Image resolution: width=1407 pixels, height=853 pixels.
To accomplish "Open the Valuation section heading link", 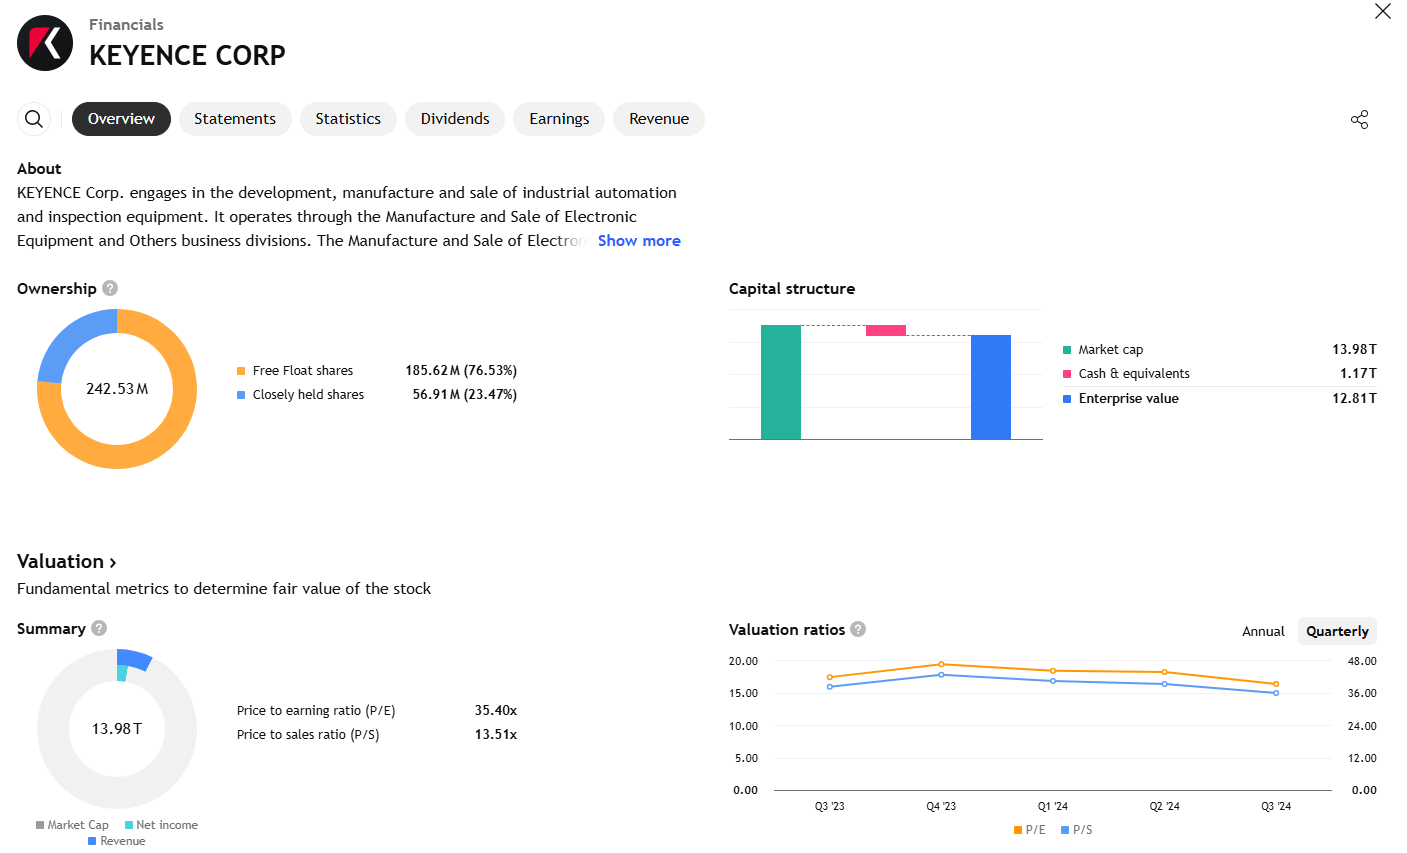I will 67,562.
